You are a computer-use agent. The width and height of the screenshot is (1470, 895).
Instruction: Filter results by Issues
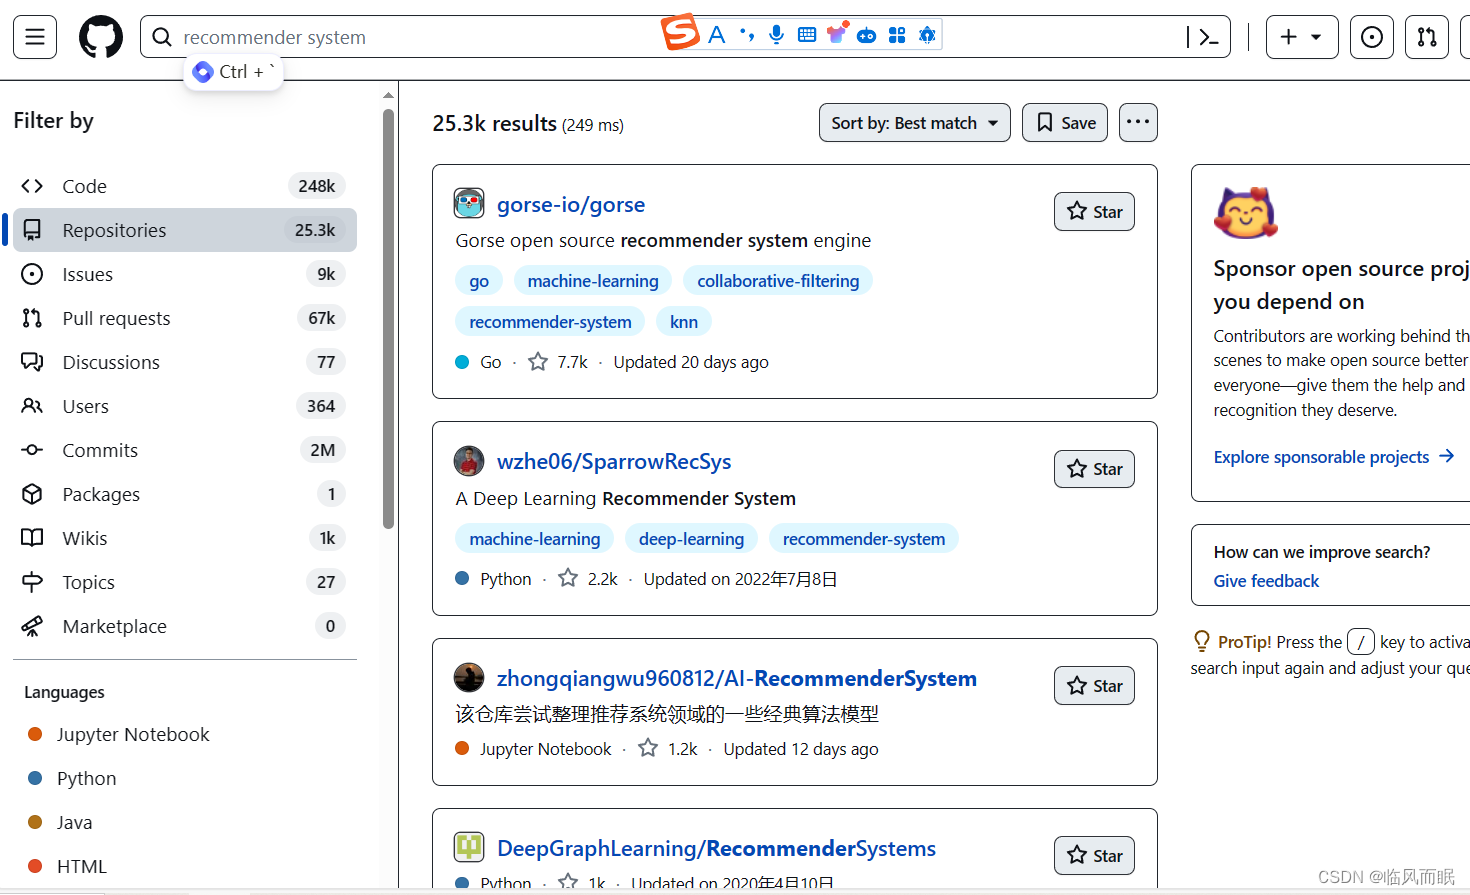coord(185,274)
